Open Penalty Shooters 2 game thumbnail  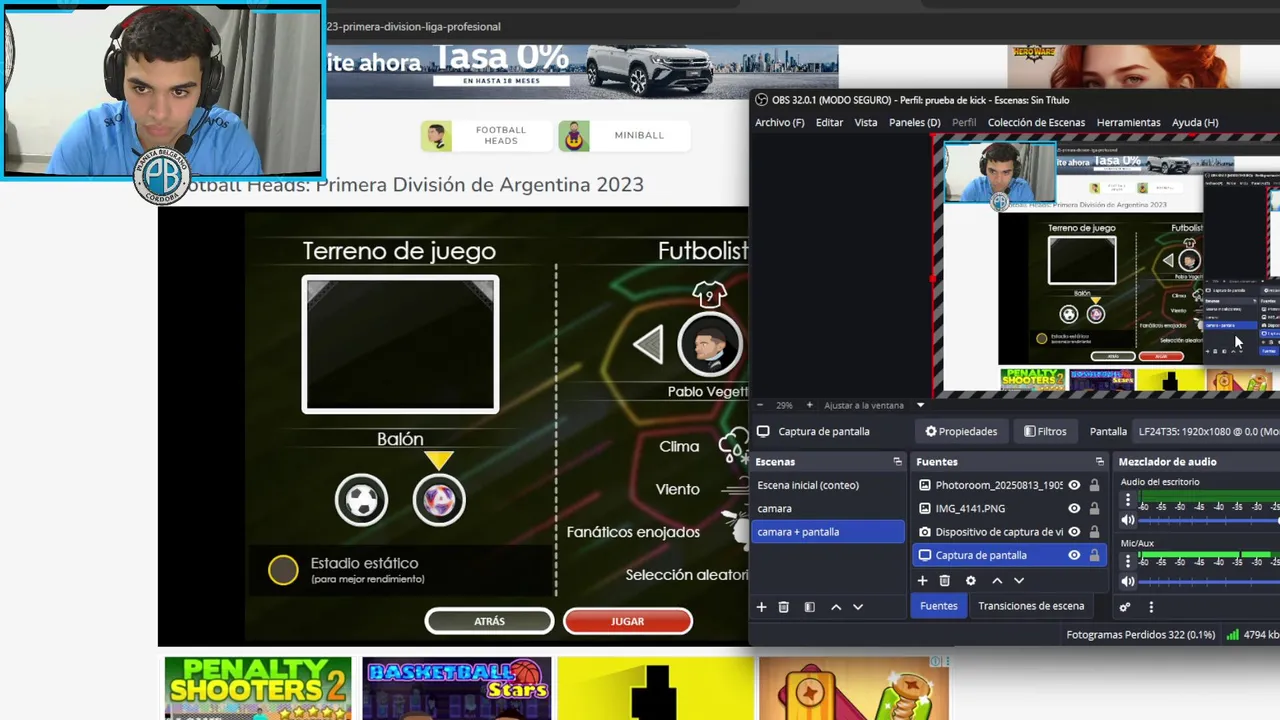(258, 688)
